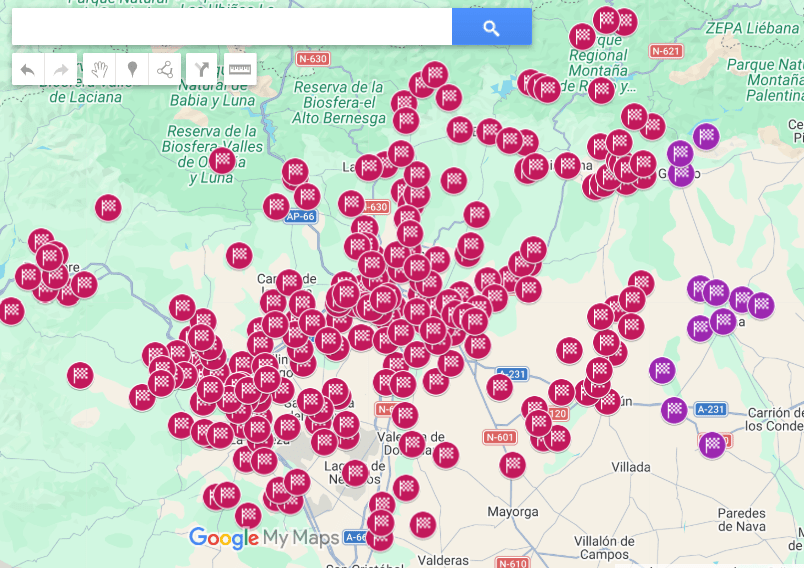The image size is (804, 568).
Task: Undo the last map edit
Action: (28, 70)
